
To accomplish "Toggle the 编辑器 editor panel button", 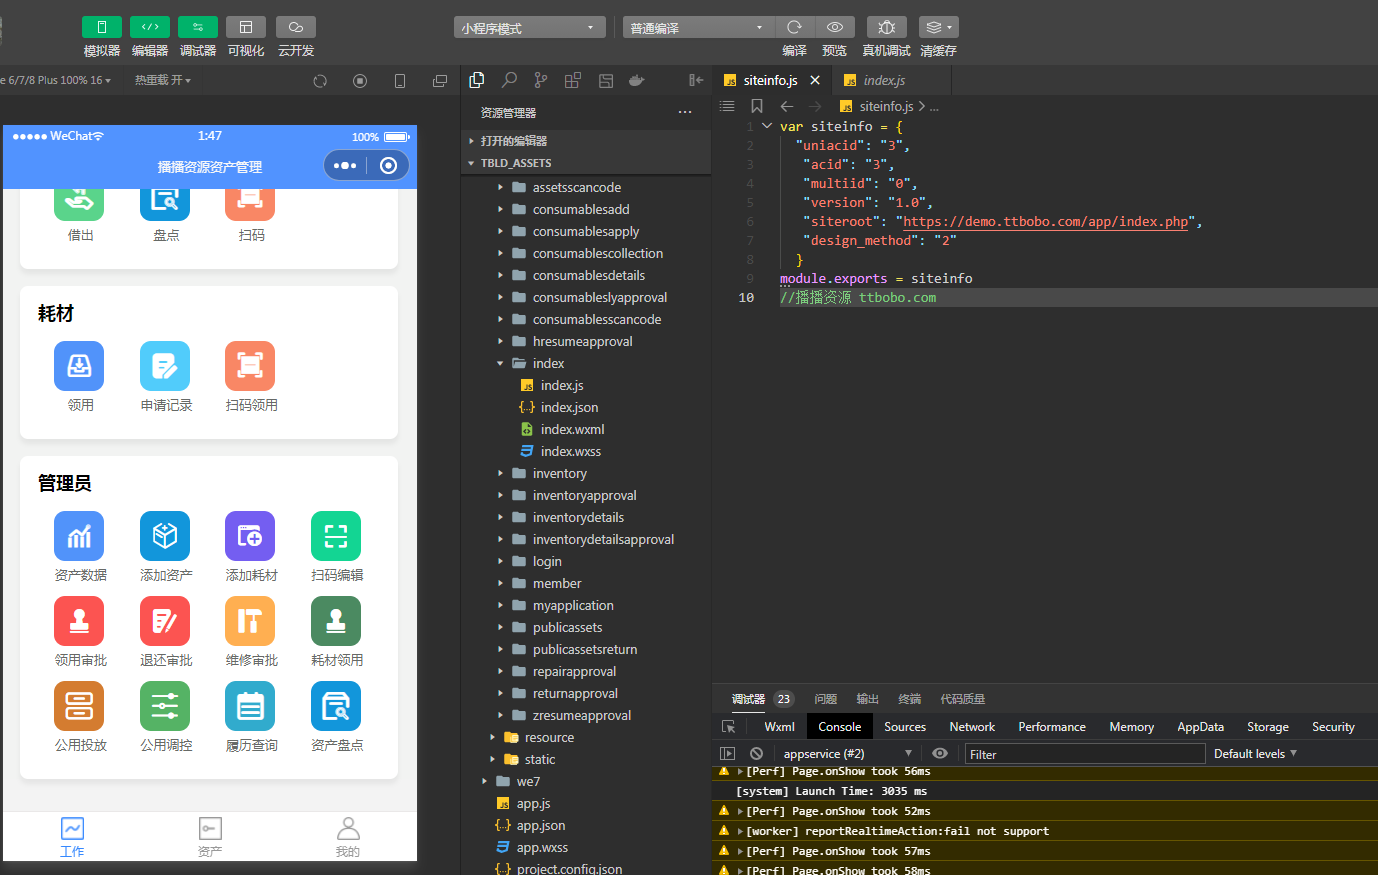I will (x=150, y=27).
